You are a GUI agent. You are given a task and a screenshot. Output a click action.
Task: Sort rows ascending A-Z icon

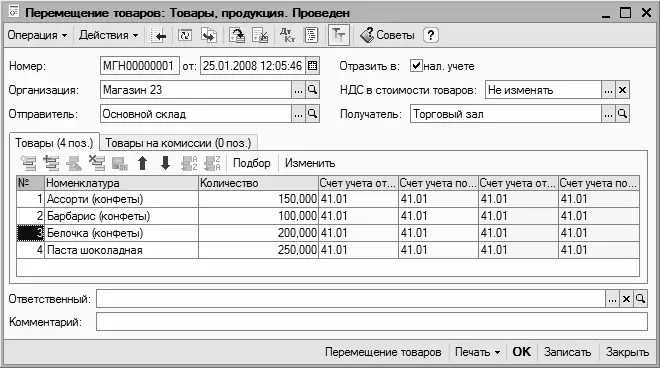(189, 163)
